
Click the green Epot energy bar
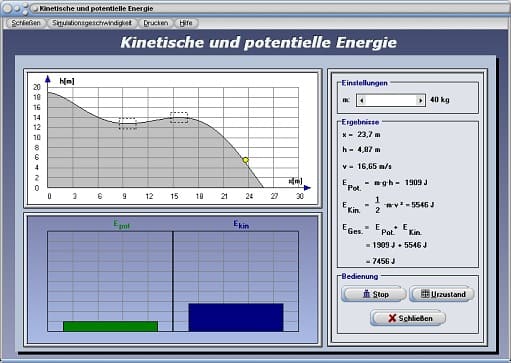point(110,326)
